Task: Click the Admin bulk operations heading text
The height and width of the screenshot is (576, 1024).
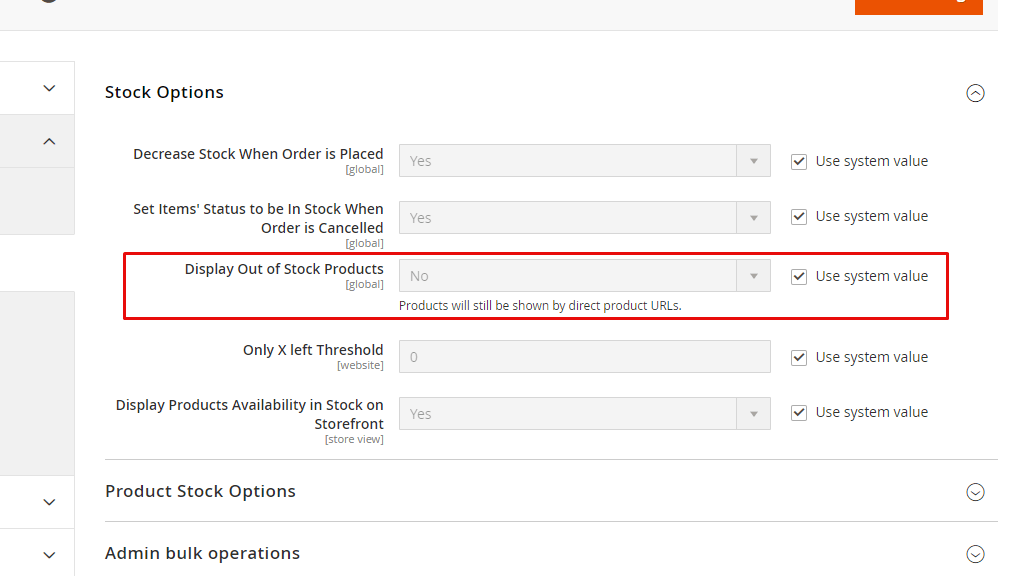Action: (x=202, y=553)
